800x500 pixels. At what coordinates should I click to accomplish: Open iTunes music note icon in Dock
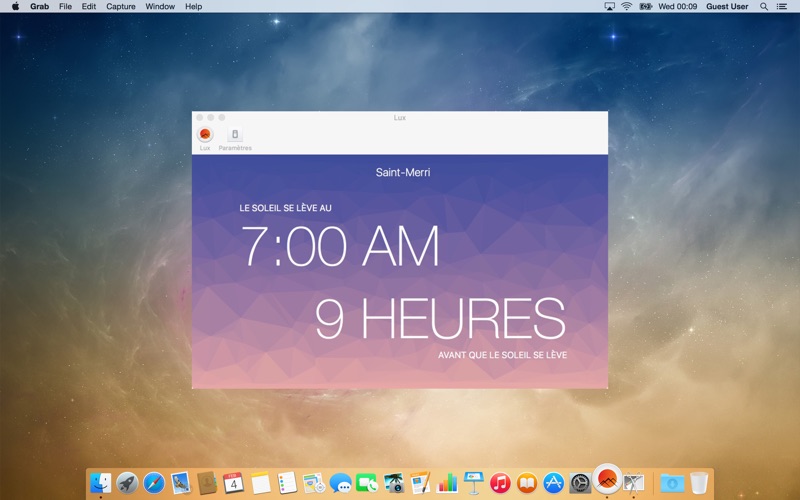(501, 483)
